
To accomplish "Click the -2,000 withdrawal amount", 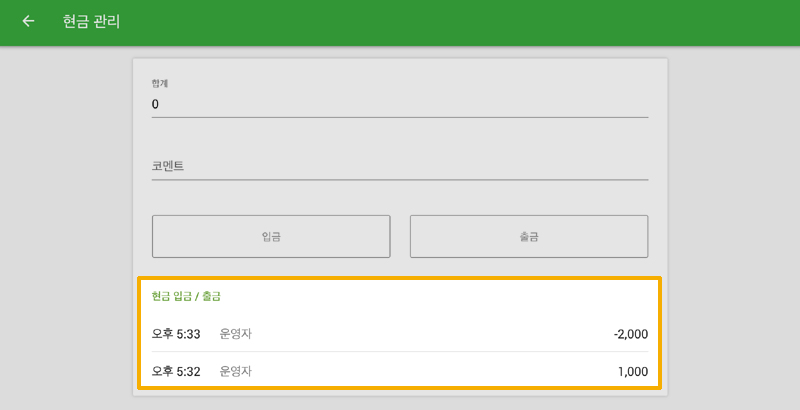I will pyautogui.click(x=630, y=333).
